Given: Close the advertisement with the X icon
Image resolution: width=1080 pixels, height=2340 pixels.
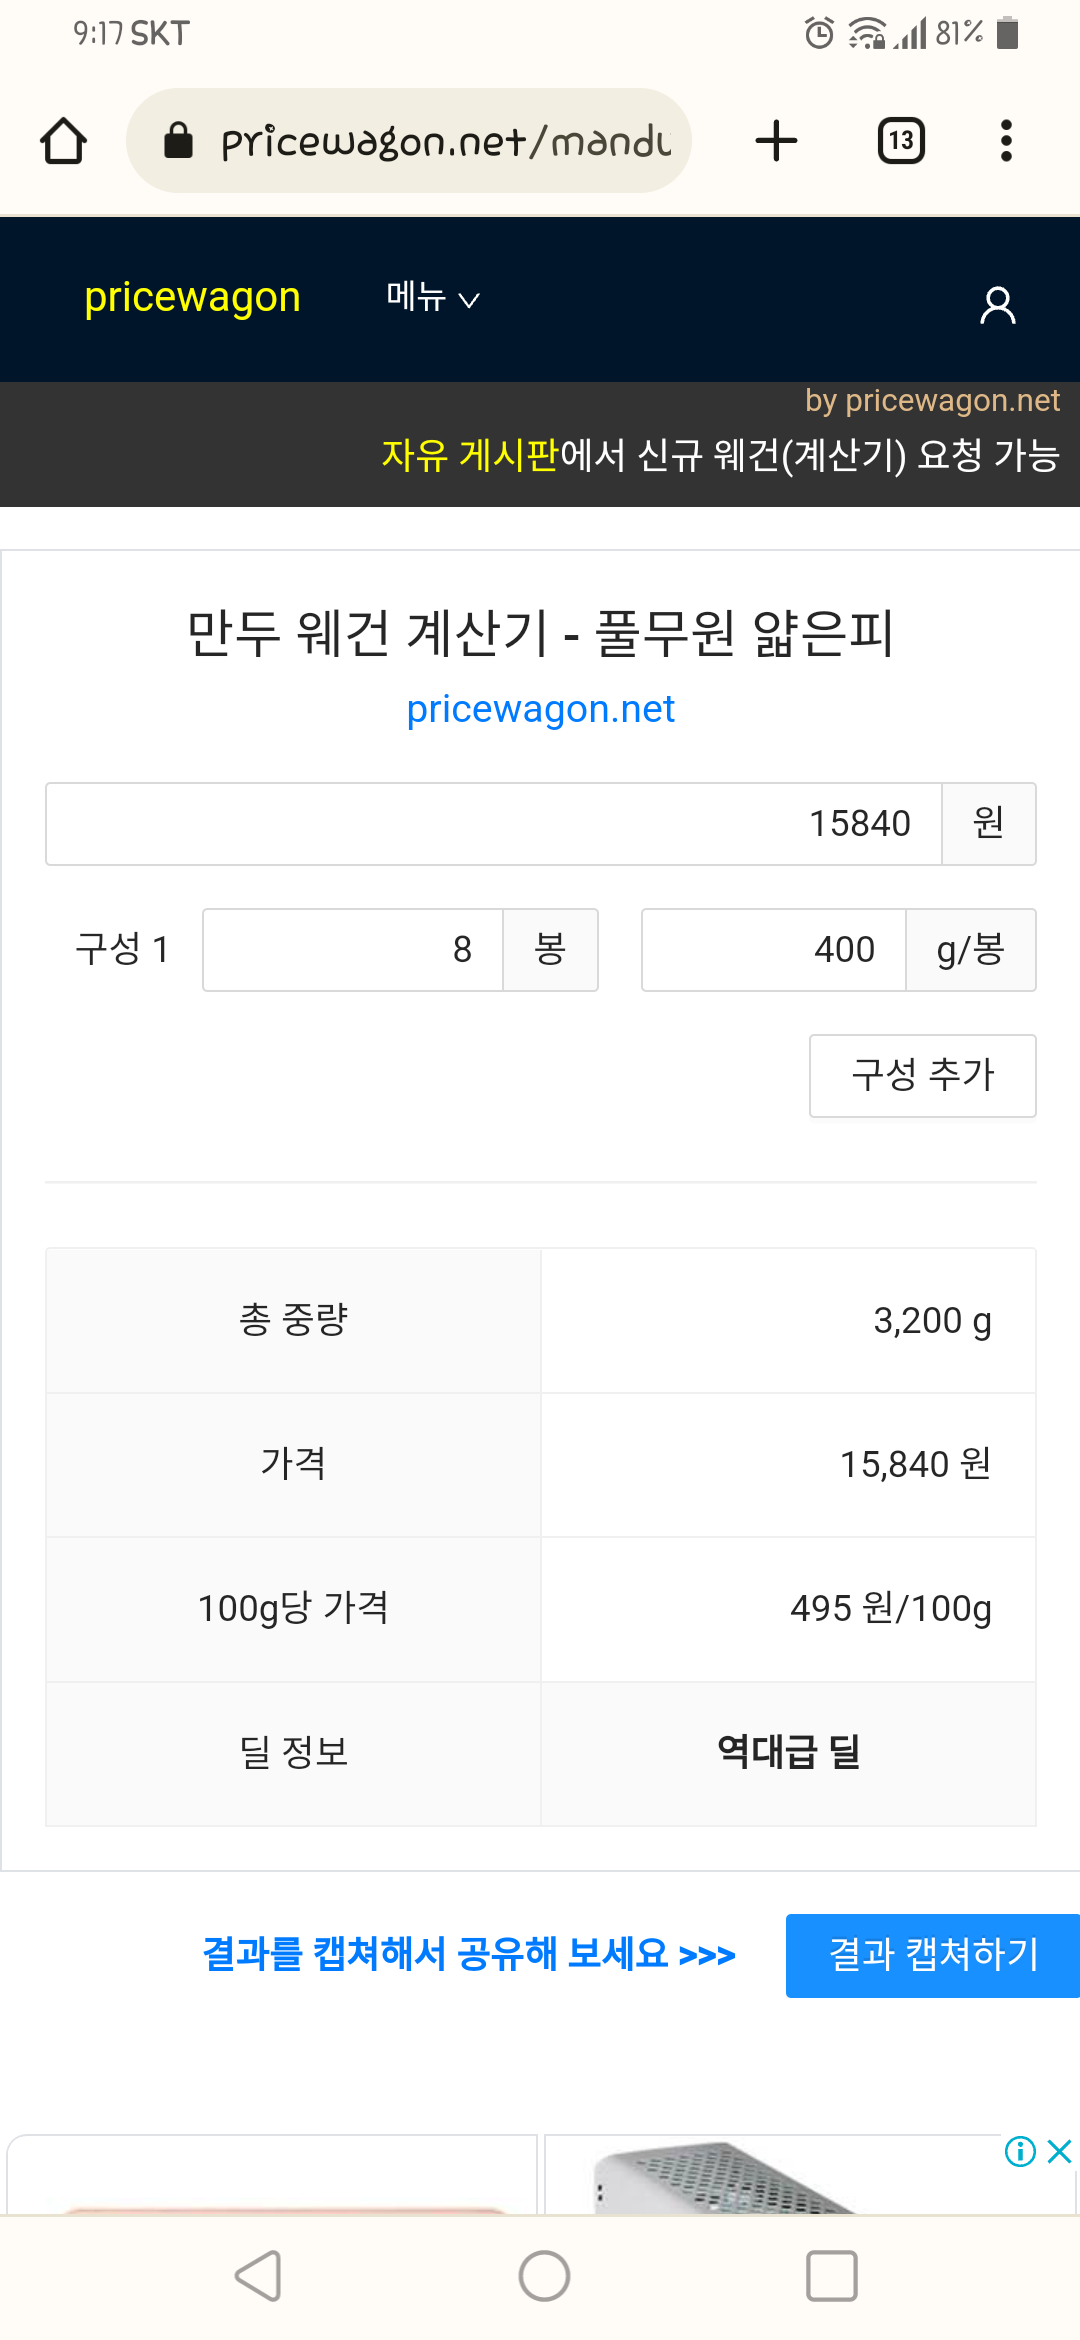Looking at the screenshot, I should tap(1060, 2151).
